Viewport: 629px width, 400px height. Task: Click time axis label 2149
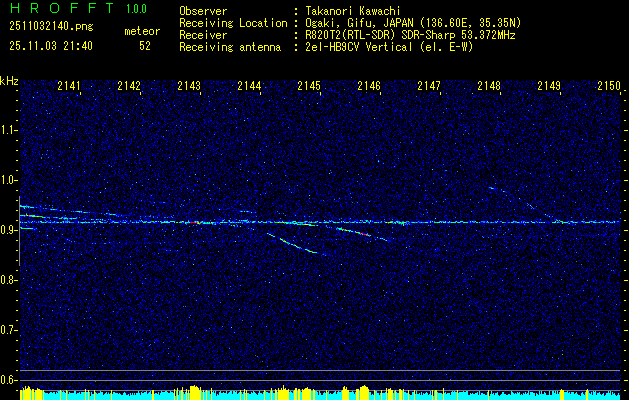coord(549,85)
